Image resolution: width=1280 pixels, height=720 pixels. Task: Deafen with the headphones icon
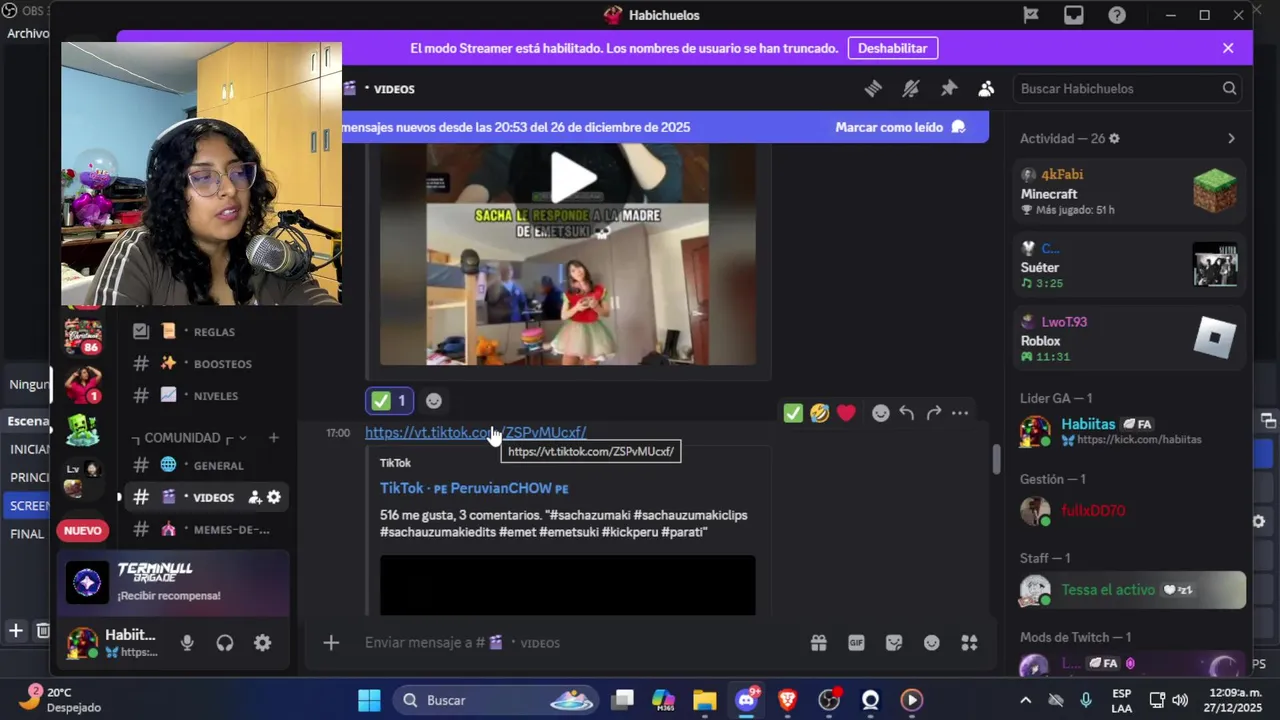point(225,643)
